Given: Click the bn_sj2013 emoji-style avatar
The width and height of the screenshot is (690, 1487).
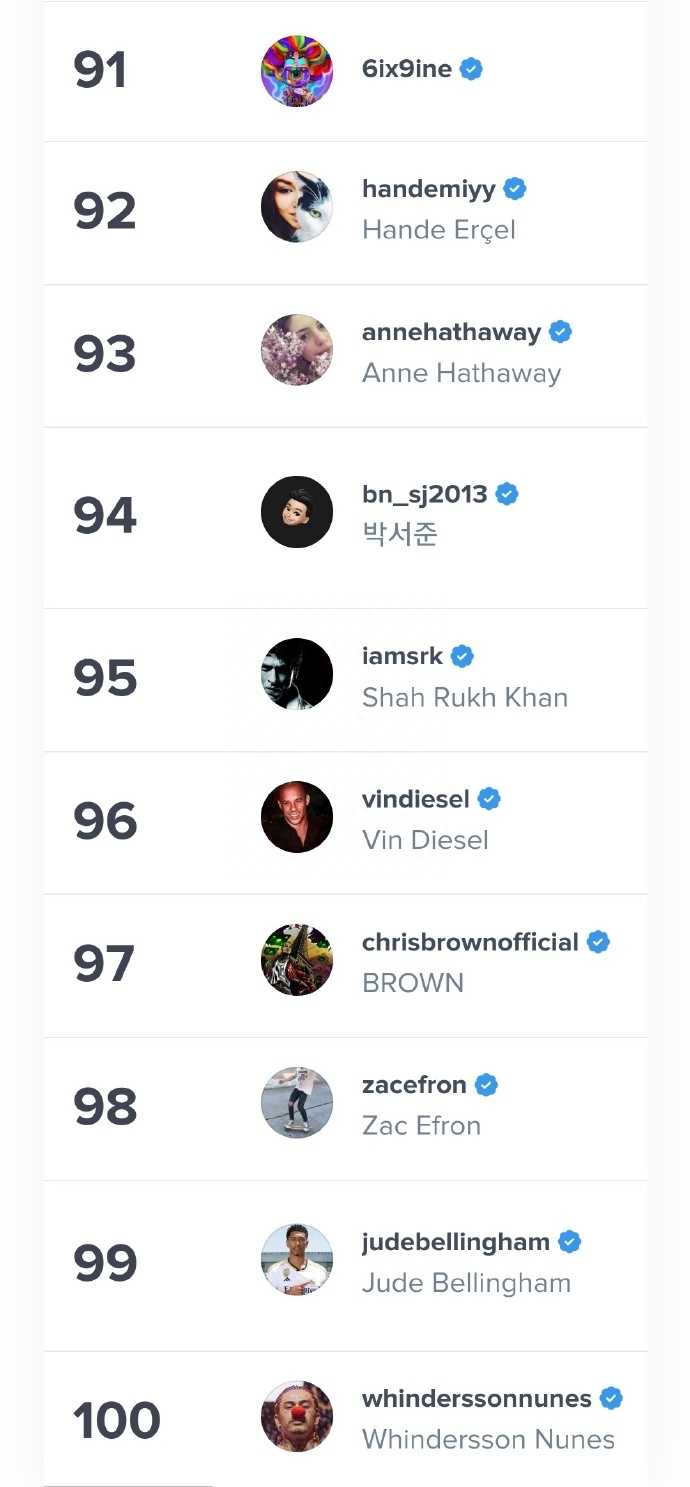Looking at the screenshot, I should point(297,512).
